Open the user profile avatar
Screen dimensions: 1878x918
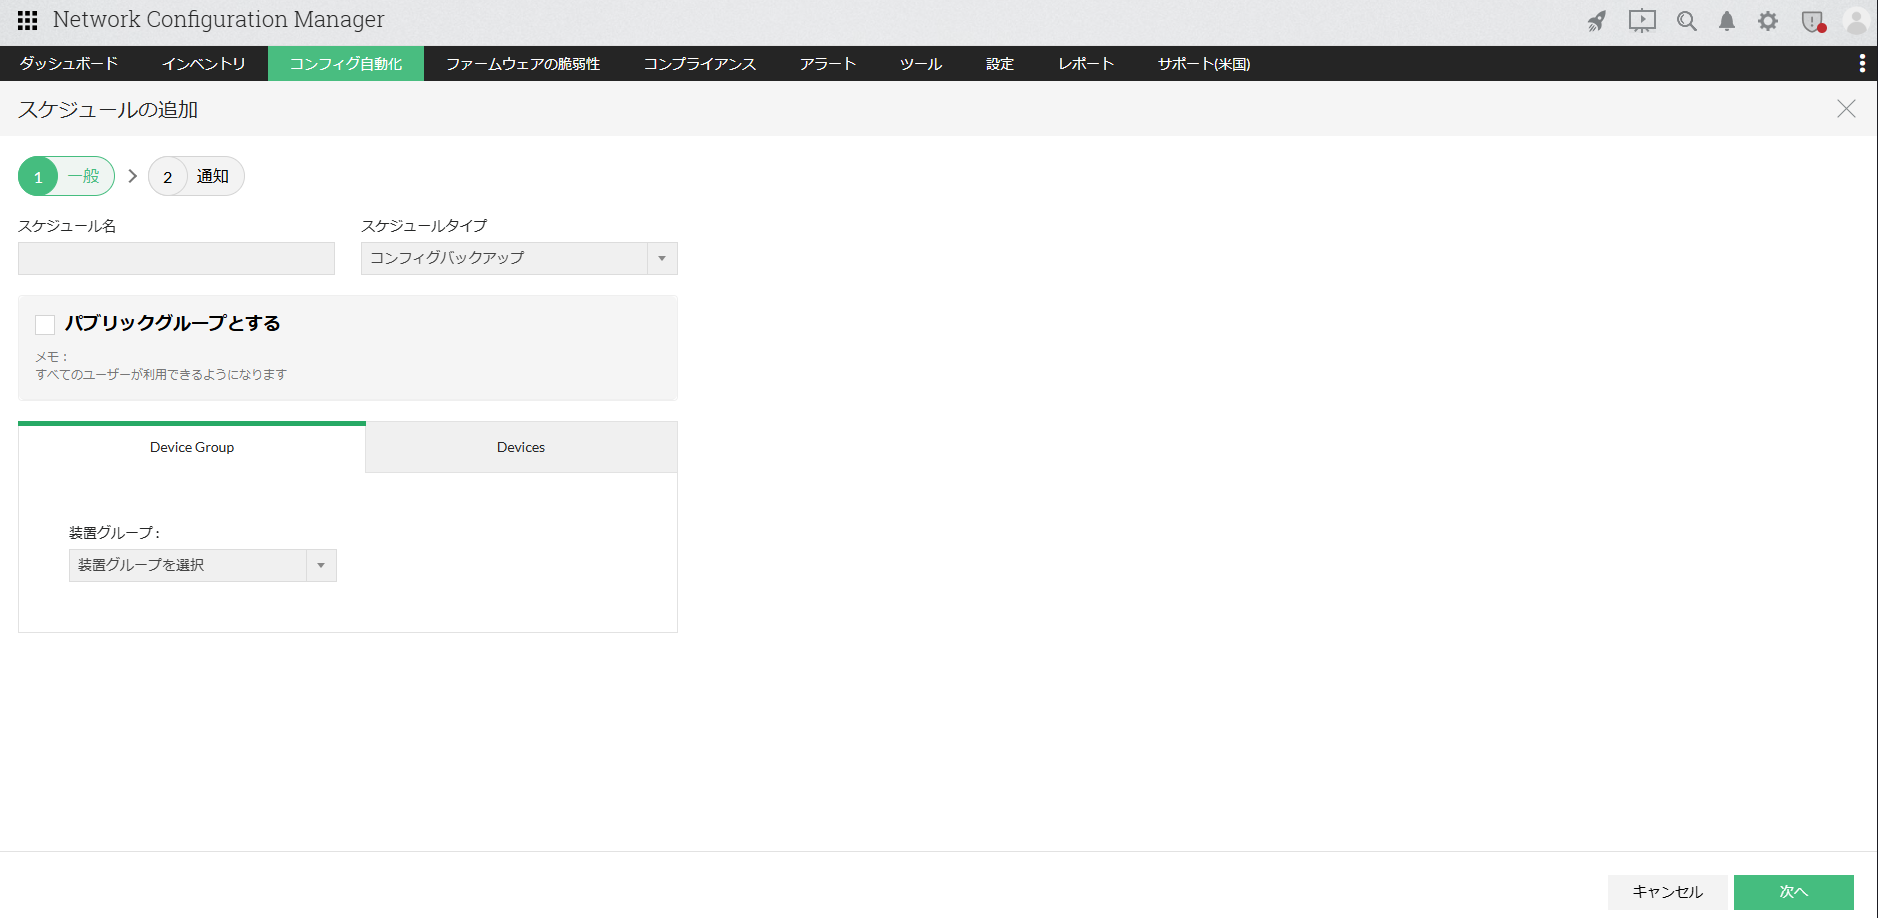click(1856, 21)
